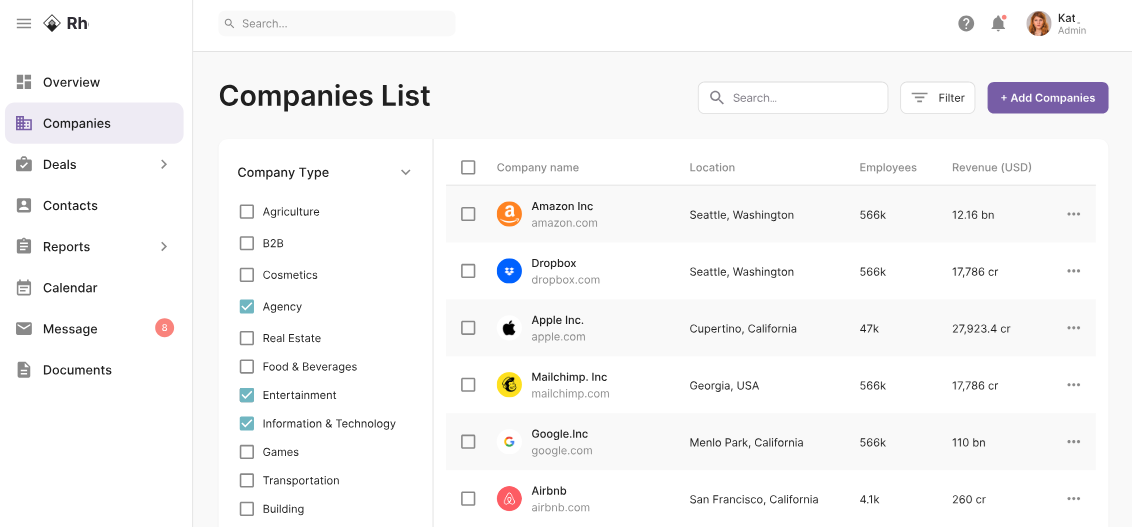This screenshot has width=1132, height=527.
Task: Enable the Real Estate checkbox
Action: (x=247, y=338)
